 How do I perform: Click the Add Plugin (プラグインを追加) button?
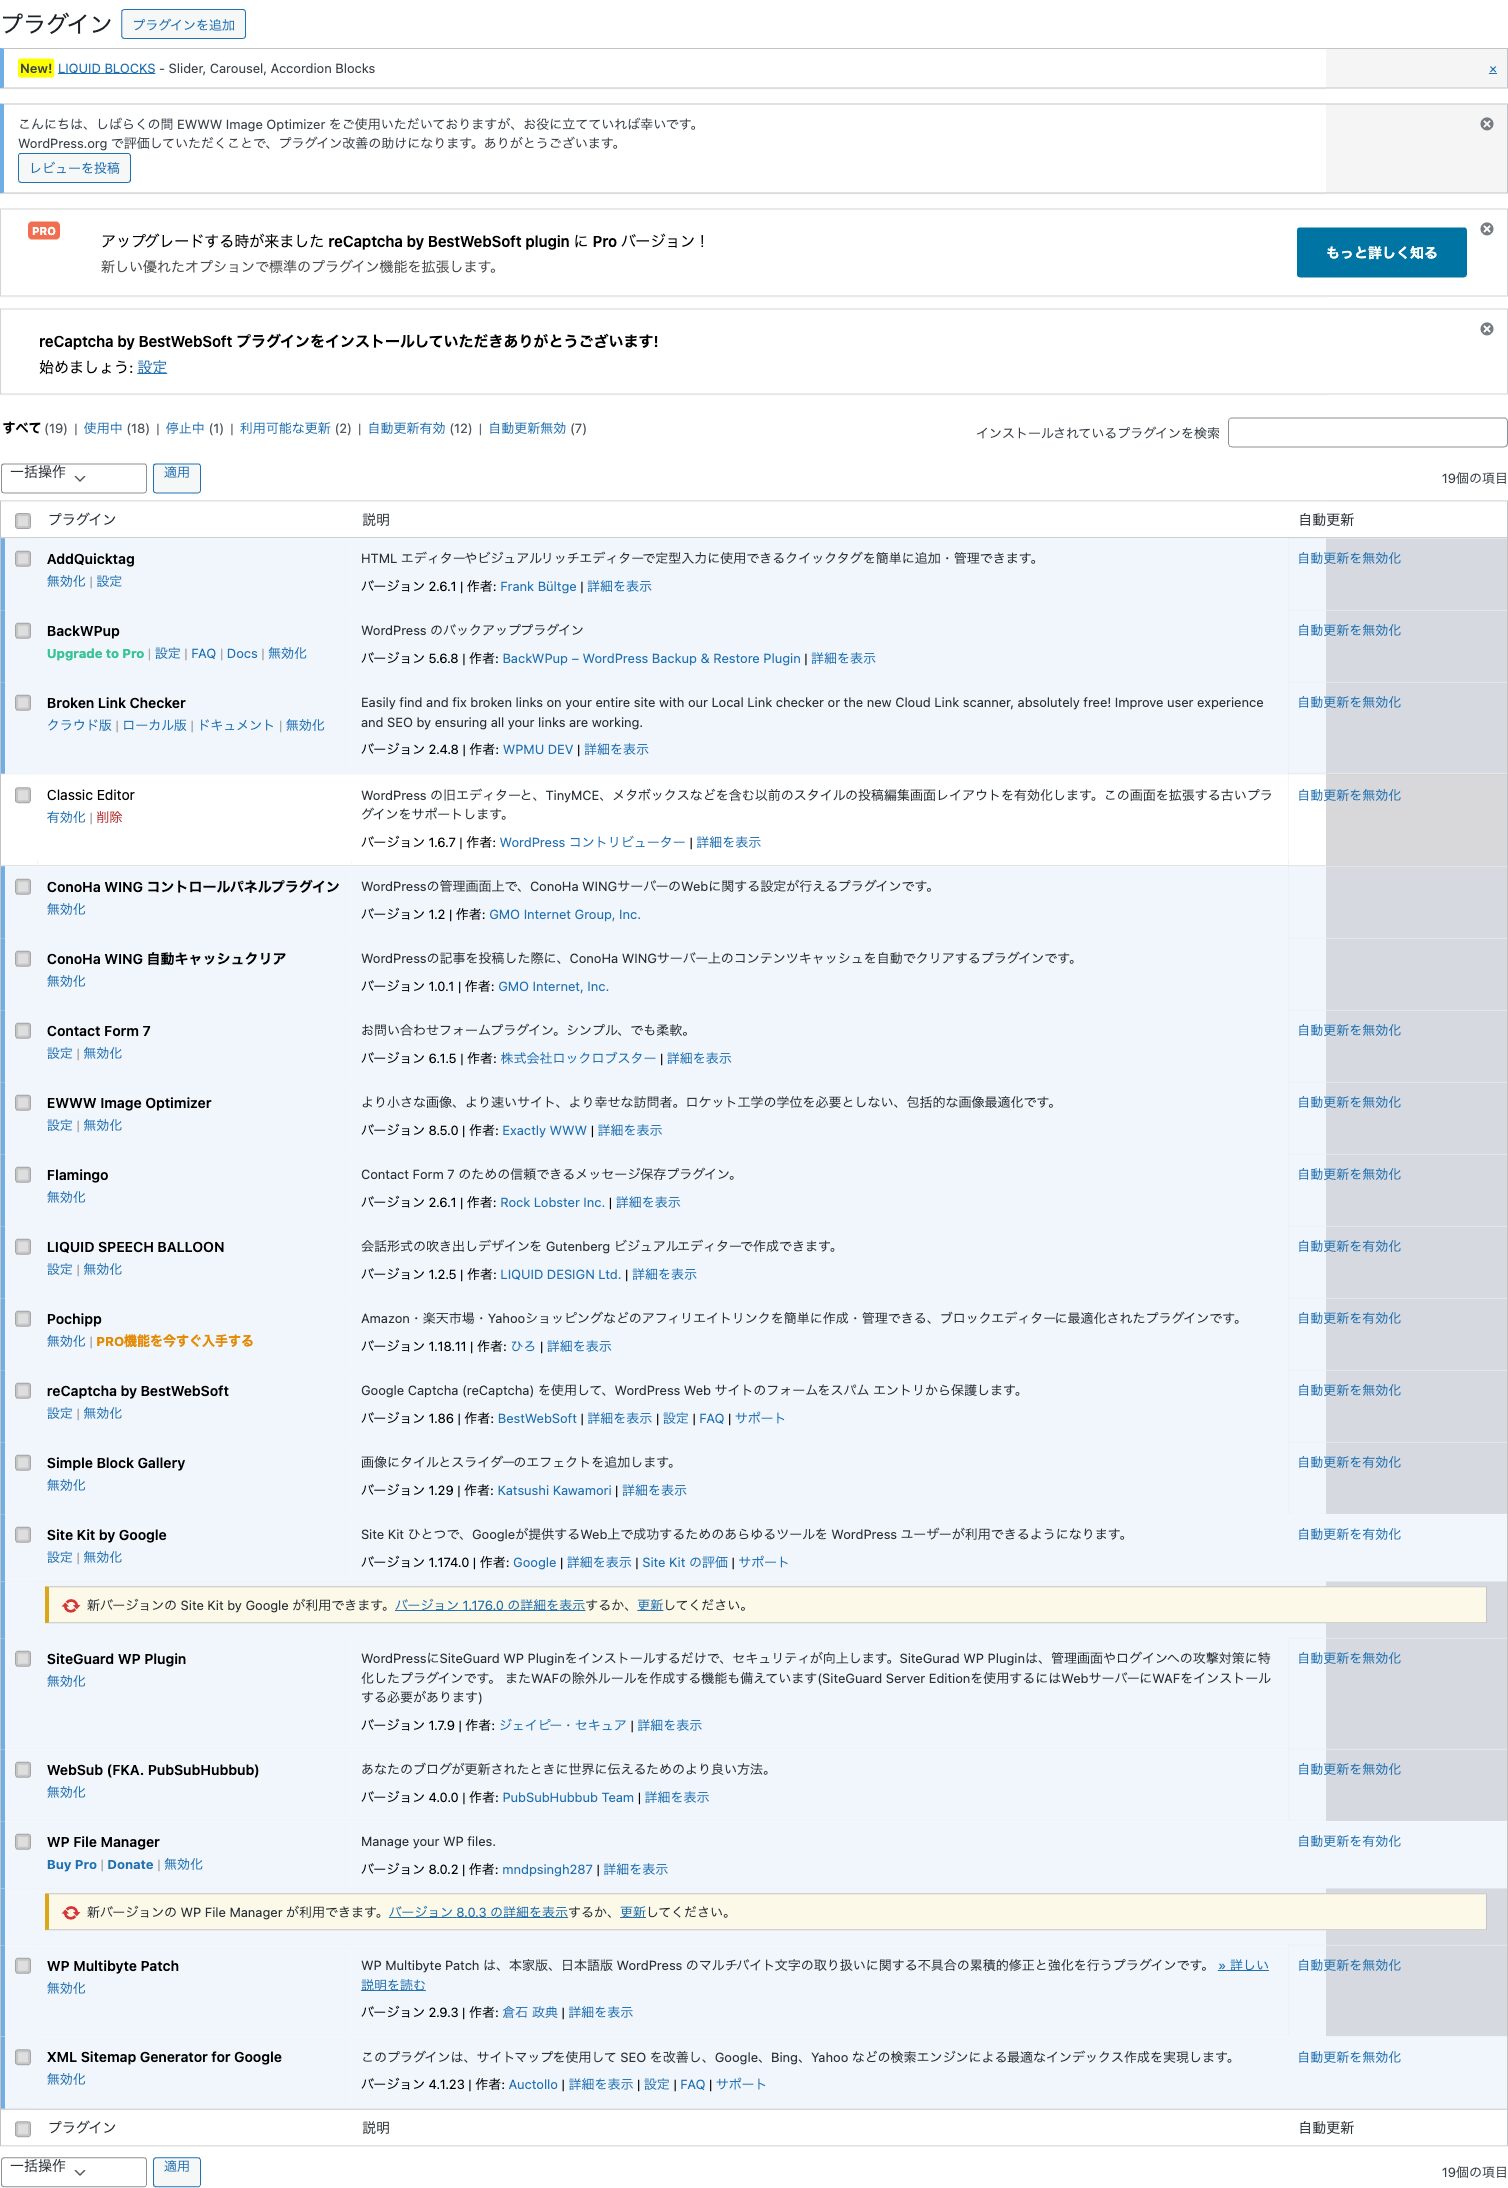click(183, 24)
